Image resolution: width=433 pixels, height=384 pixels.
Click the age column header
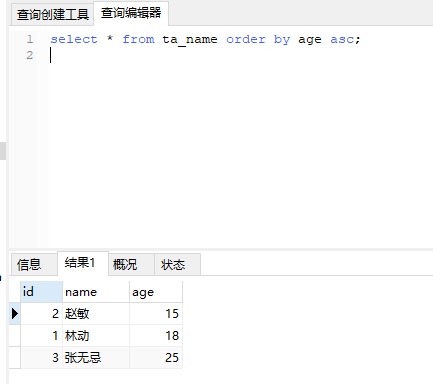point(156,292)
